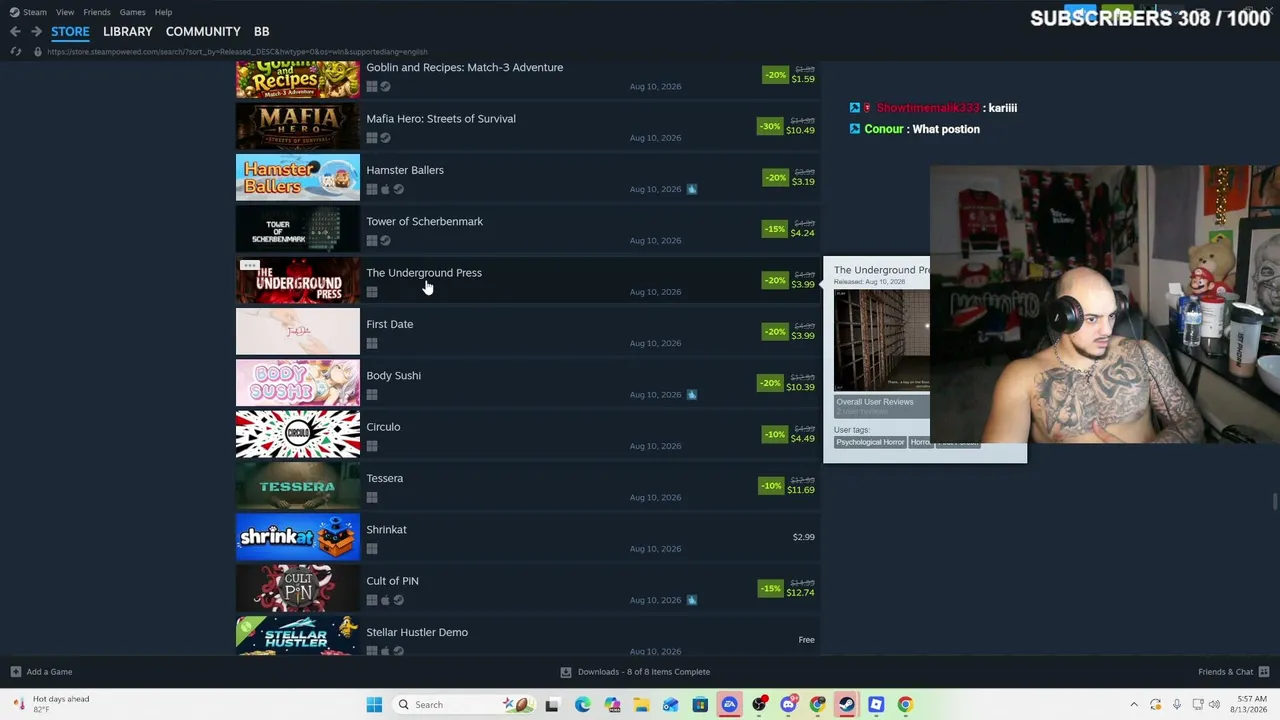
Task: Click The Underground Press thumbnail
Action: point(297,281)
